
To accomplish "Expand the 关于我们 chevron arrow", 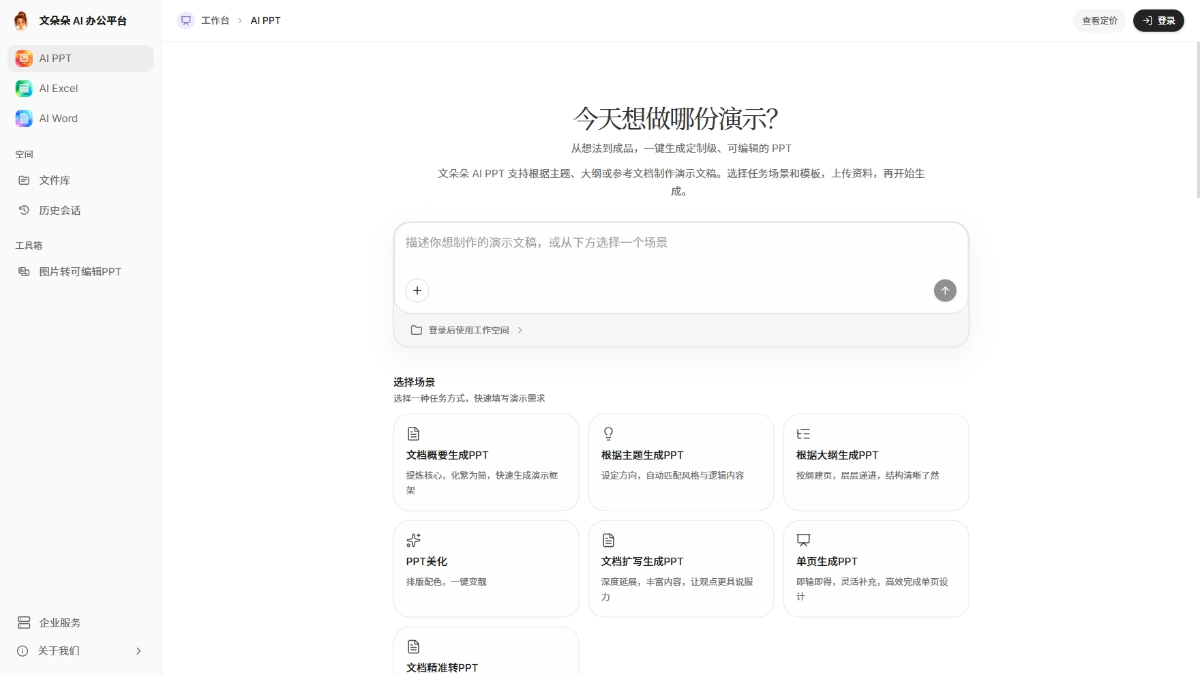I will [x=138, y=651].
